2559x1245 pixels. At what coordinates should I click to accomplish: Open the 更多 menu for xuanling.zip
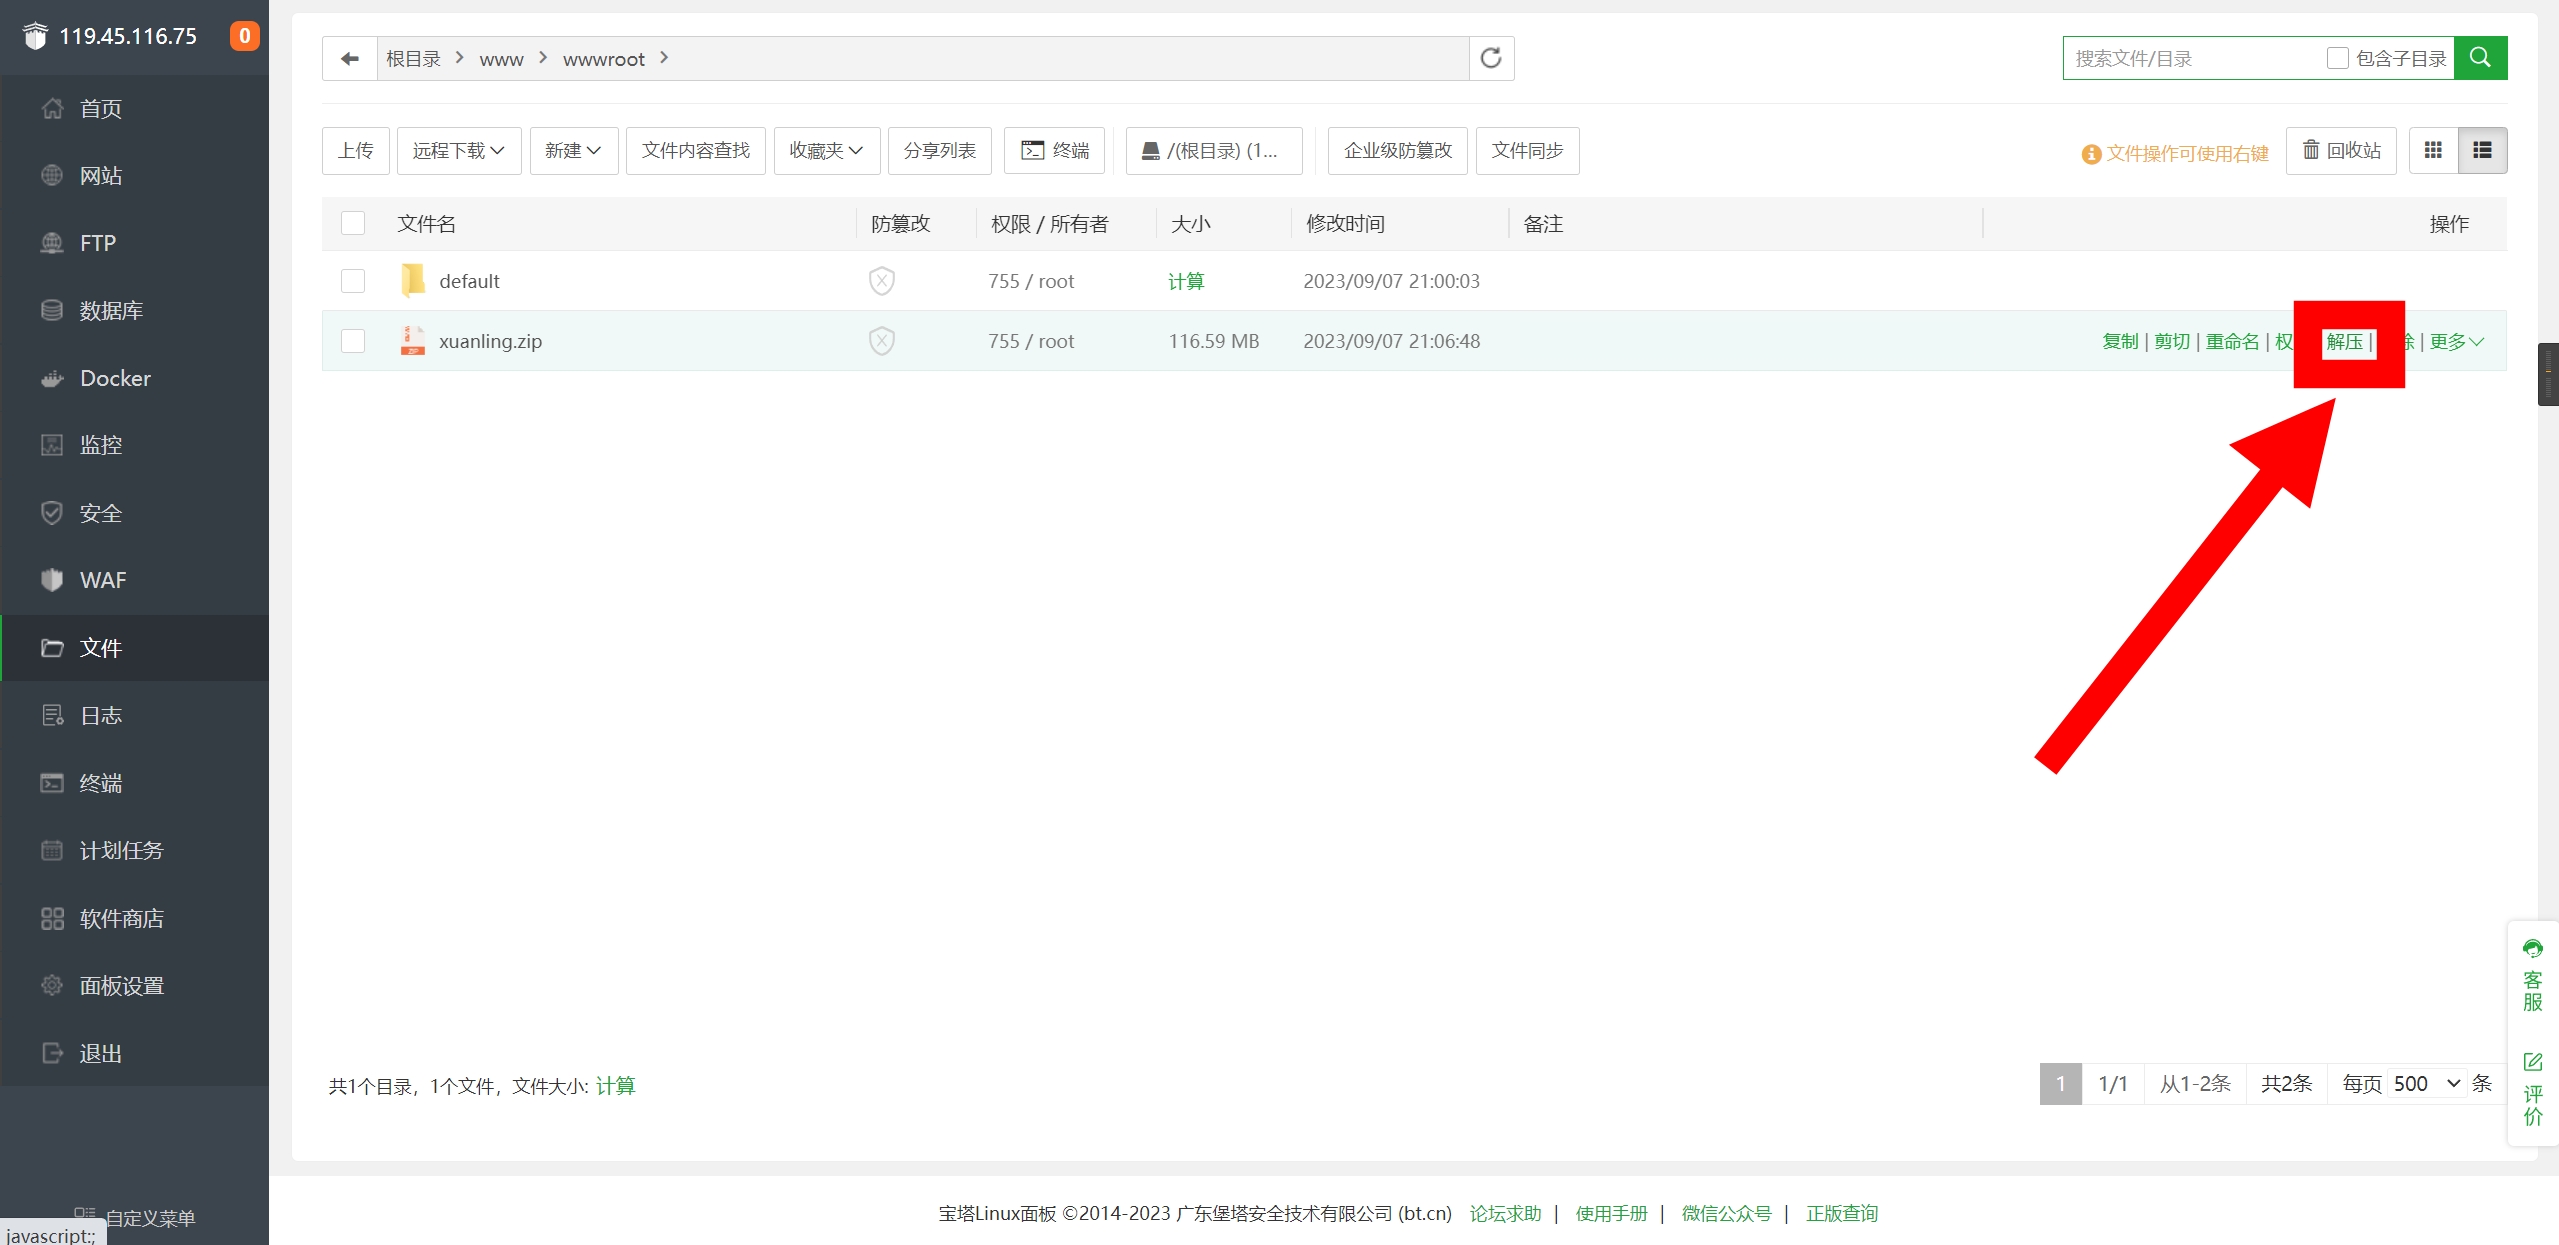tap(2455, 342)
